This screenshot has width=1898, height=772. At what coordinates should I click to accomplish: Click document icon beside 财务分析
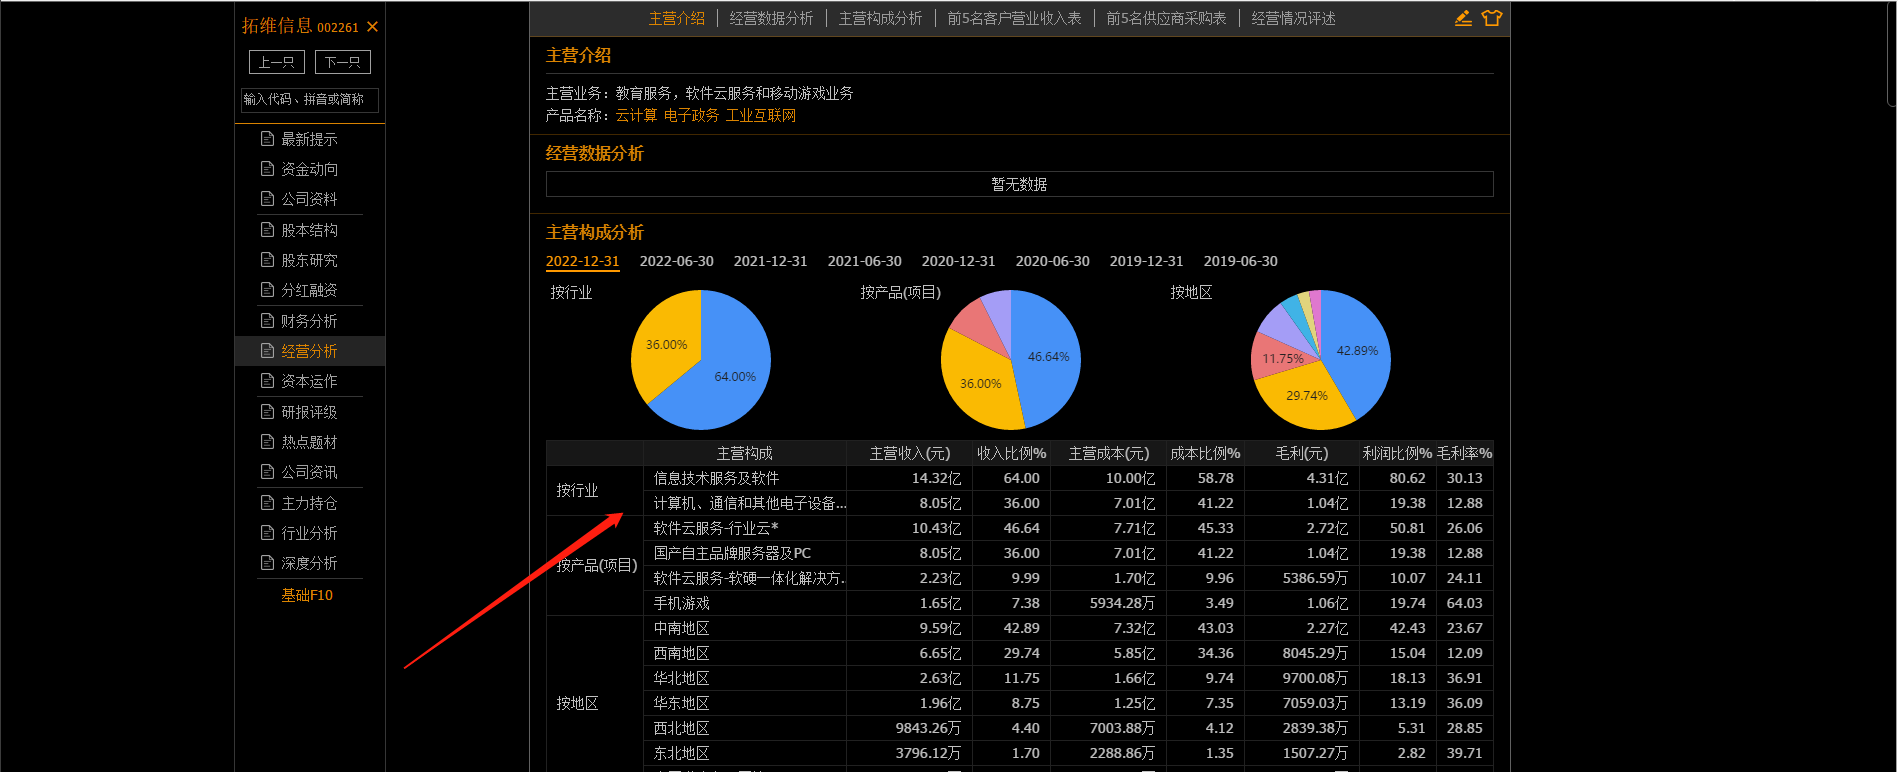tap(267, 320)
